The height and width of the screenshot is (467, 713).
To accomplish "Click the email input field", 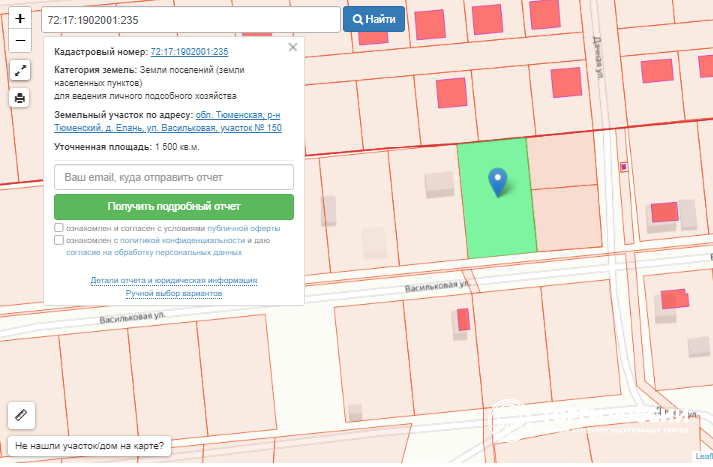I will pos(174,177).
